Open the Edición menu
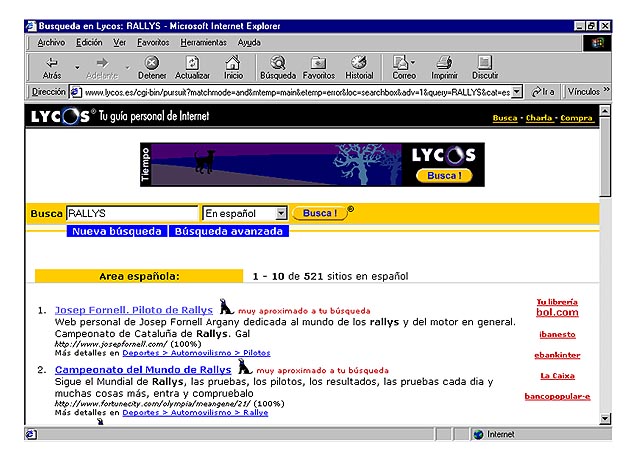 point(89,42)
